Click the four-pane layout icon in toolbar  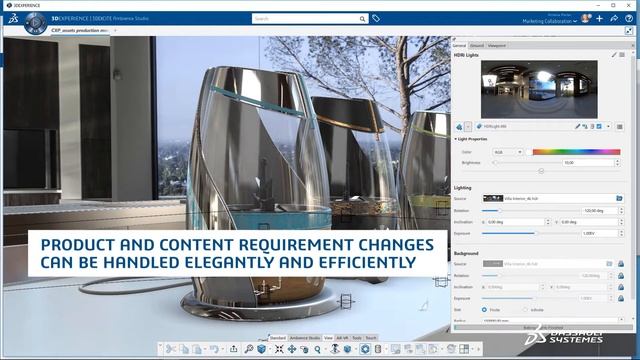point(464,349)
